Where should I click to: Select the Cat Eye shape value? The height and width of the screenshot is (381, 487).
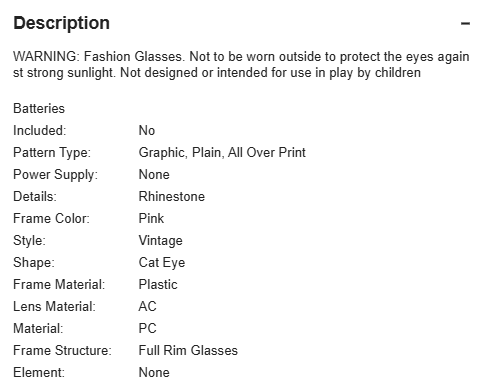[162, 263]
